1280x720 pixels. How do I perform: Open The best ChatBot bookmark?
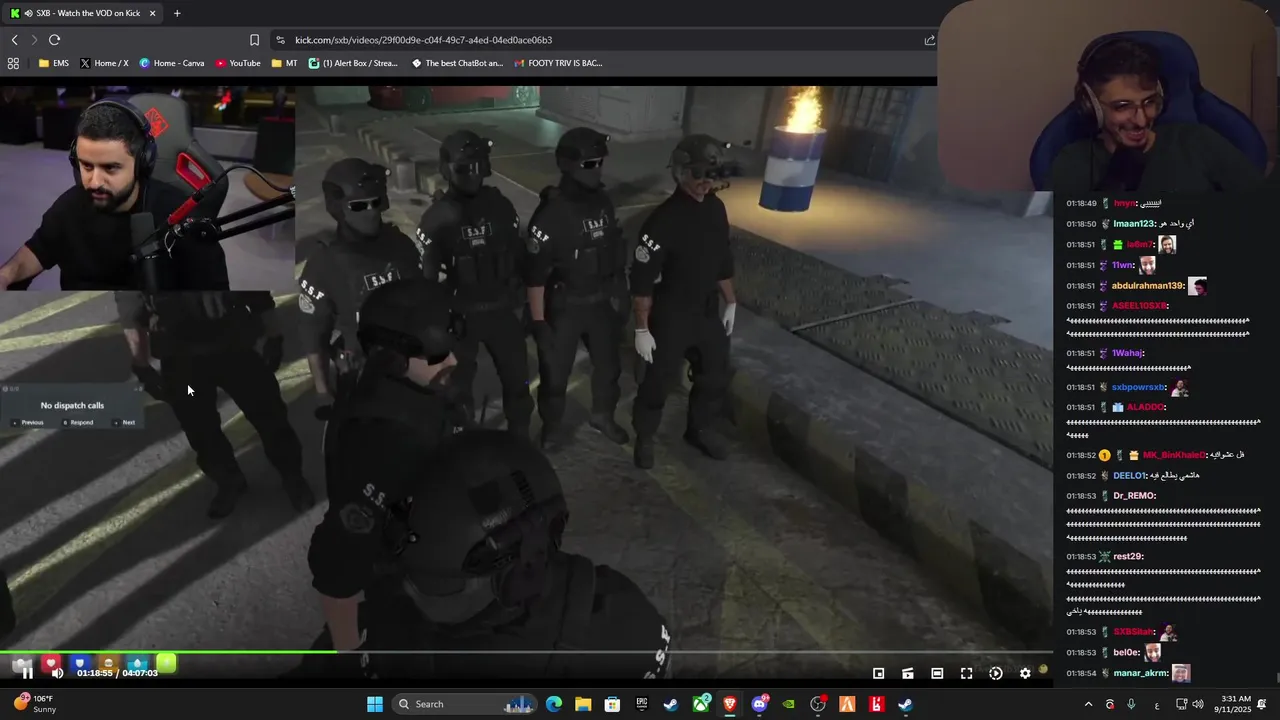[457, 63]
